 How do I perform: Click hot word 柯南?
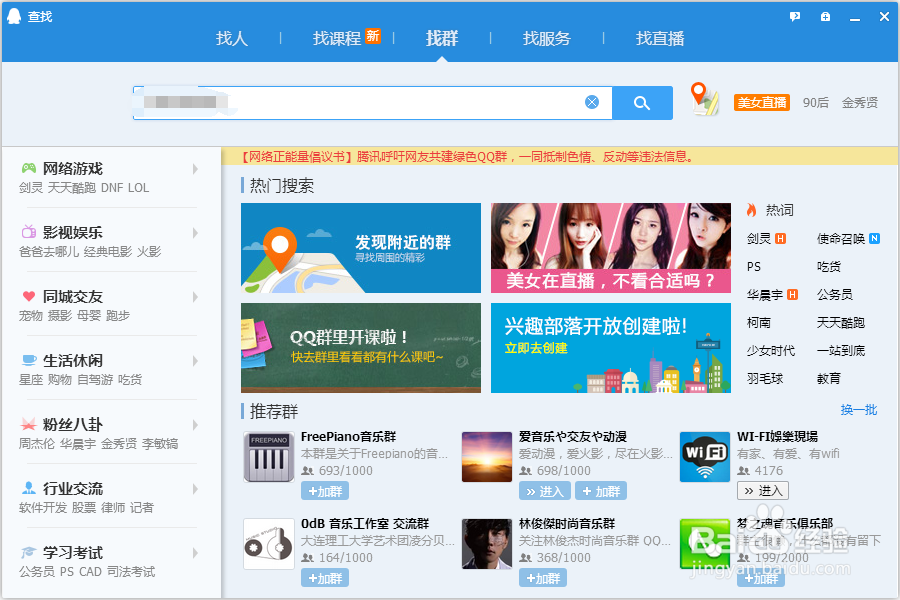[x=759, y=323]
